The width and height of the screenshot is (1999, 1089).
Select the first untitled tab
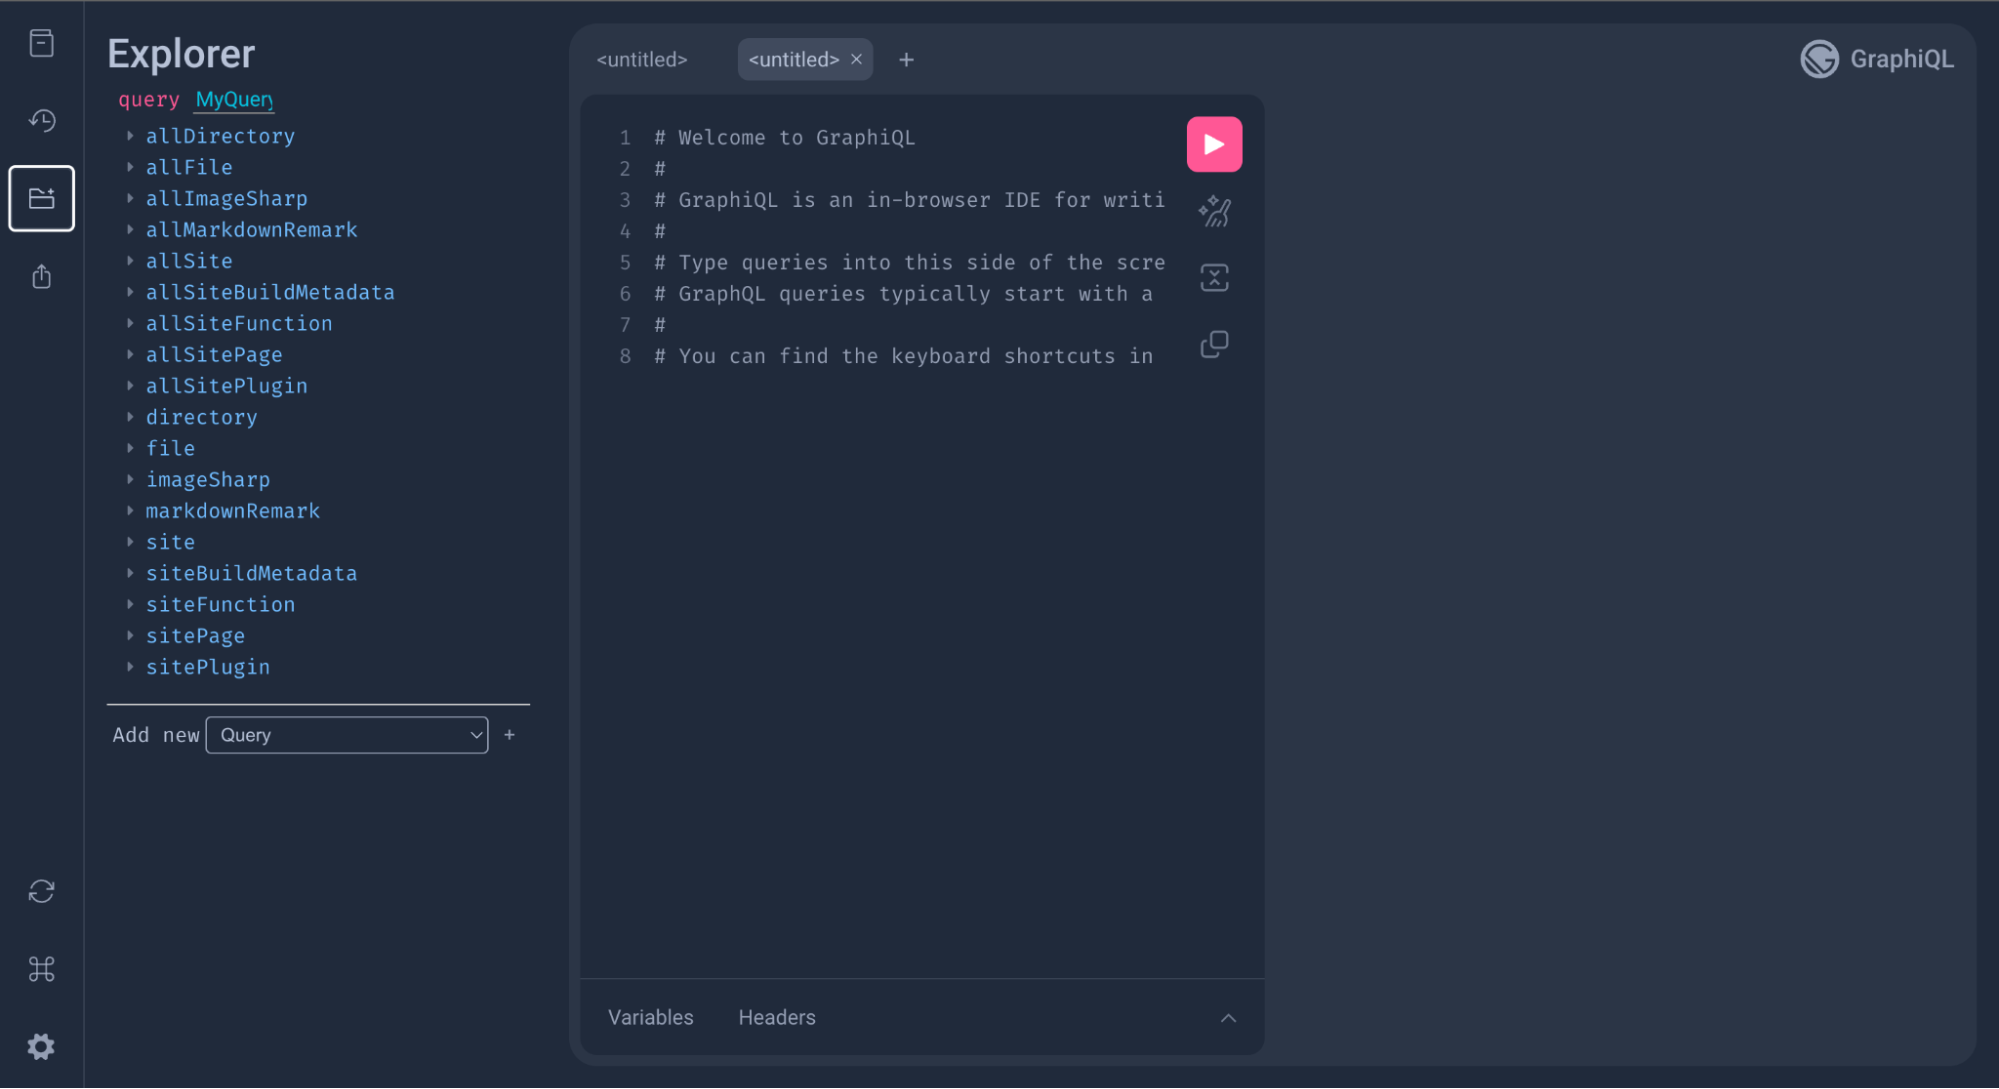pos(642,59)
